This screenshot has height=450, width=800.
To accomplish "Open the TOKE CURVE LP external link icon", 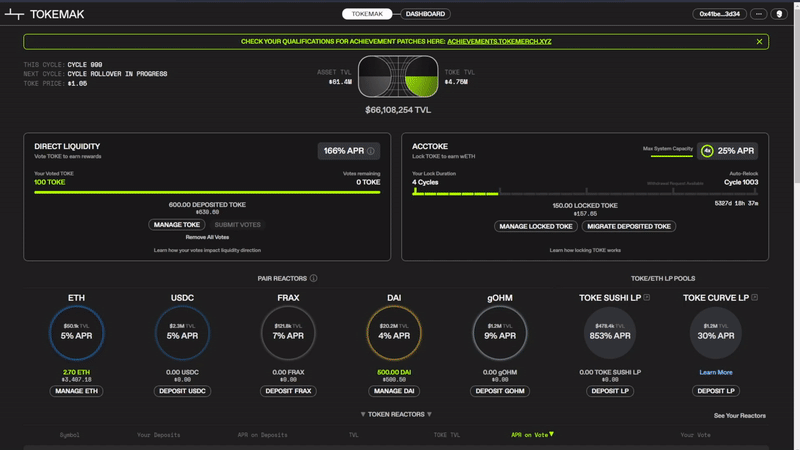I will click(755, 297).
